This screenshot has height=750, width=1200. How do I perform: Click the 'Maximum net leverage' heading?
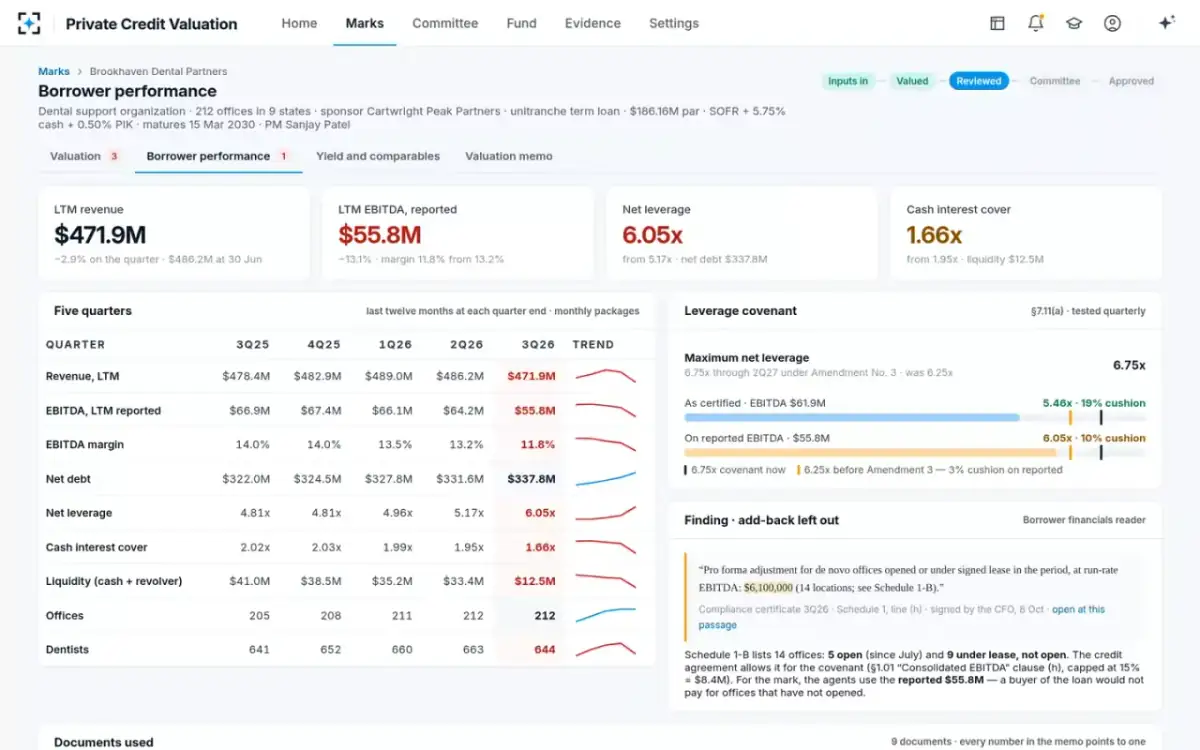[747, 357]
